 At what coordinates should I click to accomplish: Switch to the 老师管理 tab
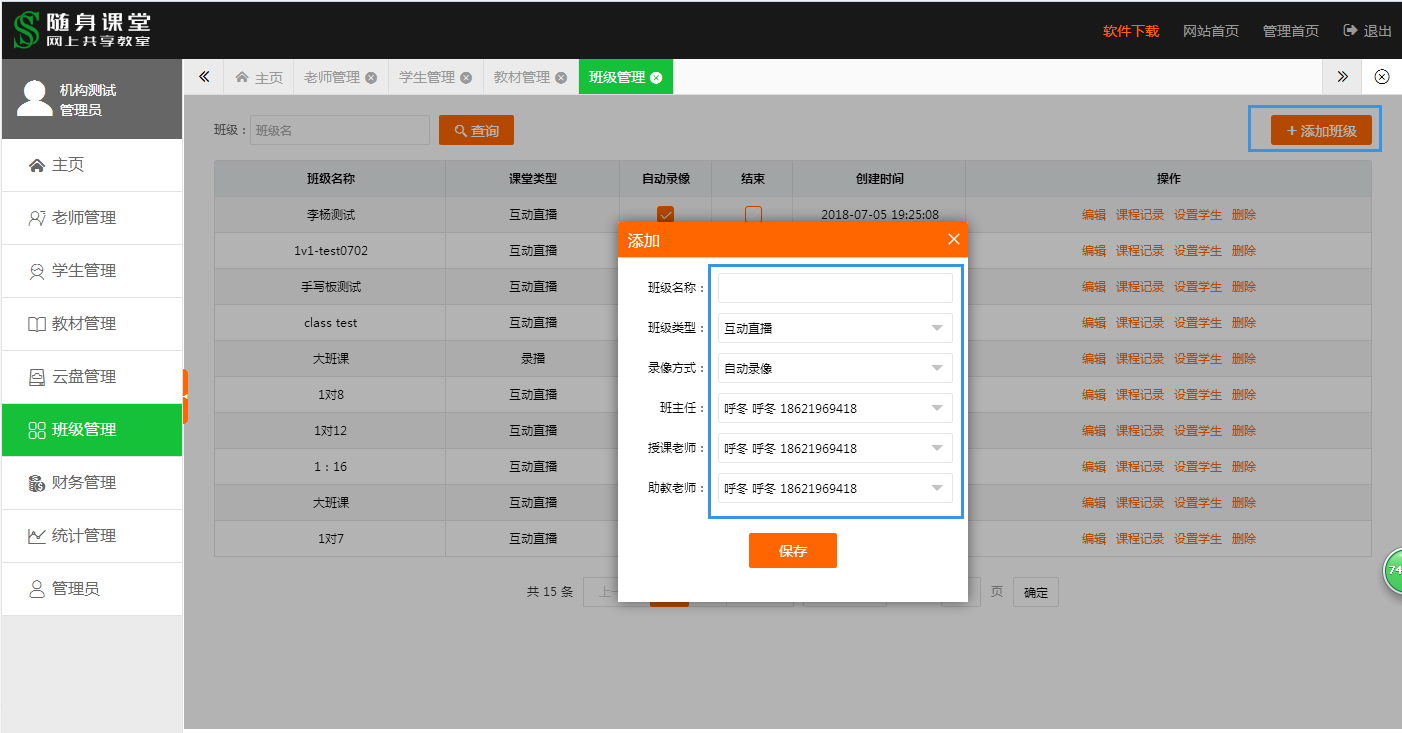coord(331,77)
